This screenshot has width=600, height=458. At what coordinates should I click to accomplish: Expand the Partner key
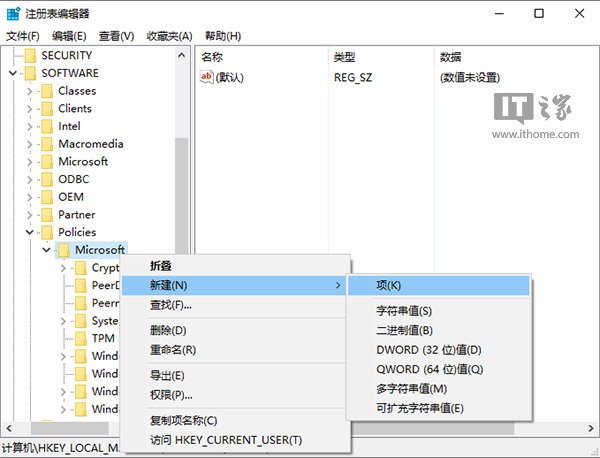pos(30,215)
